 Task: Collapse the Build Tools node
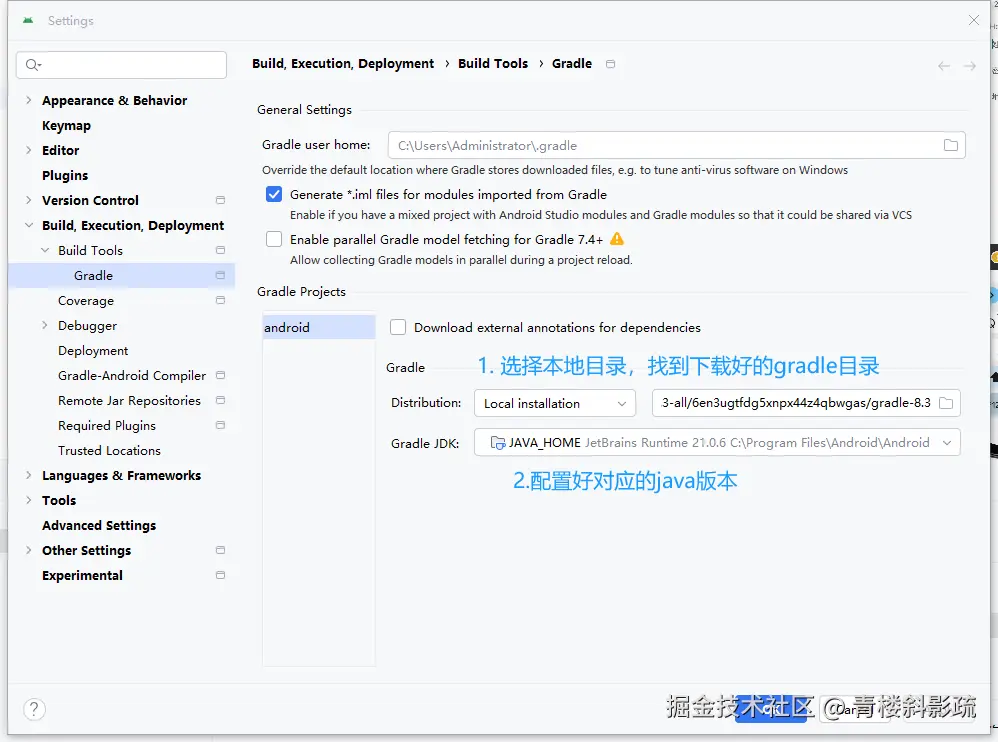pos(45,250)
